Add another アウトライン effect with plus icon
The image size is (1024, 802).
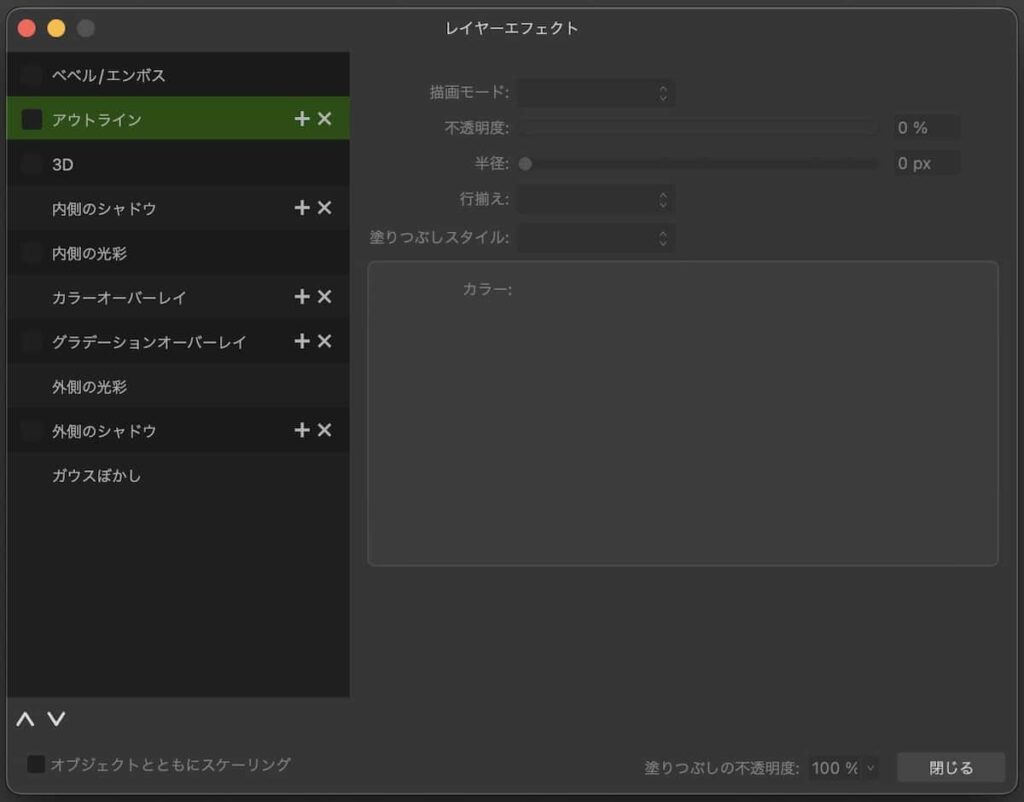302,119
